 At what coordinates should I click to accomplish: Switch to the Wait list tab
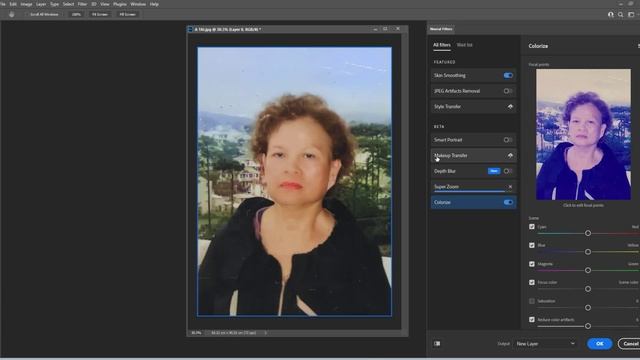tap(464, 45)
